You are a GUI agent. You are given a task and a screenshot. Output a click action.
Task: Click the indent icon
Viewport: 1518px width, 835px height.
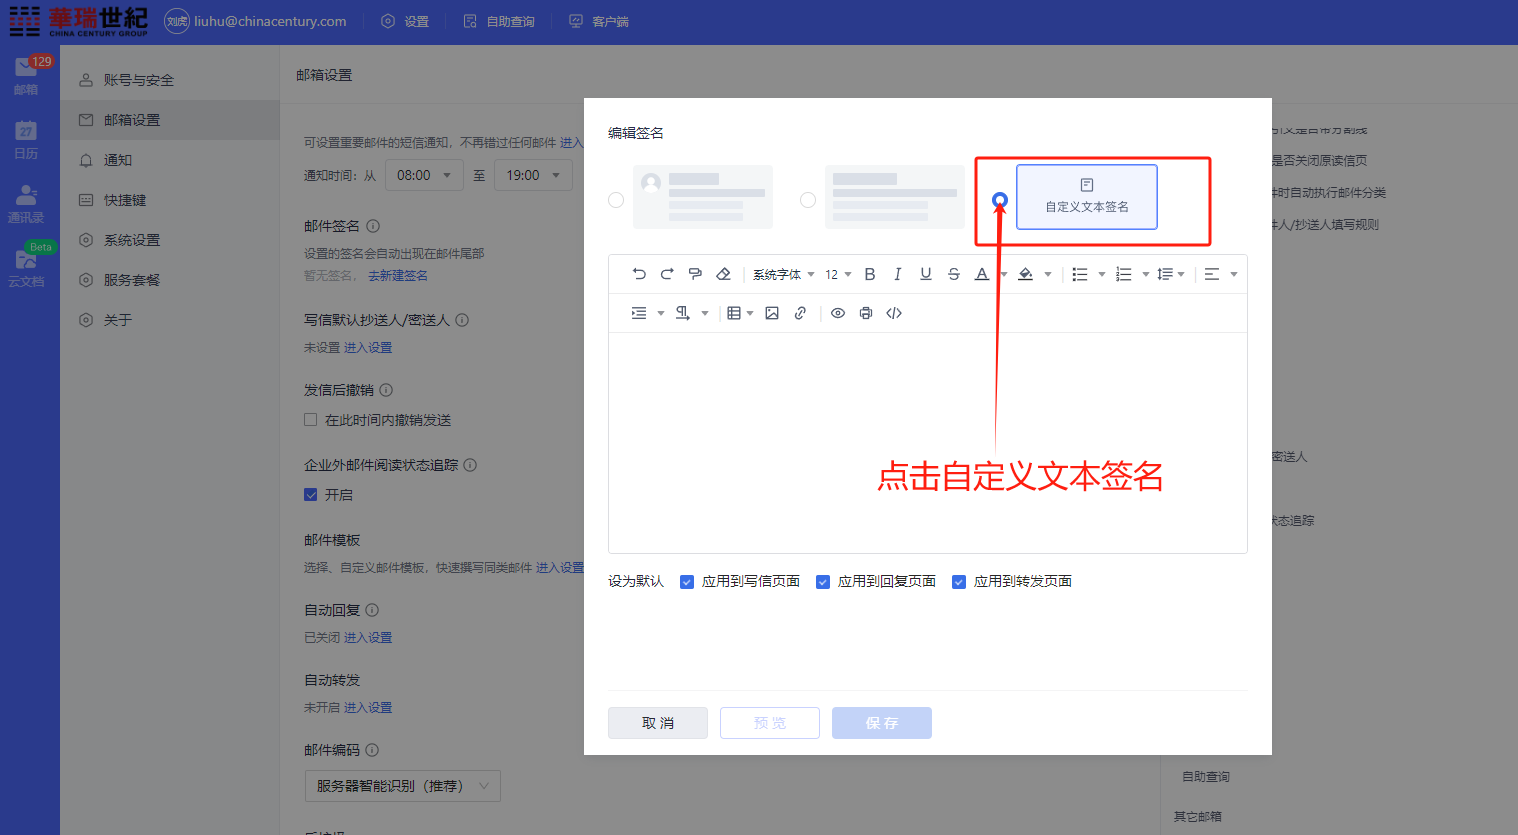[639, 313]
